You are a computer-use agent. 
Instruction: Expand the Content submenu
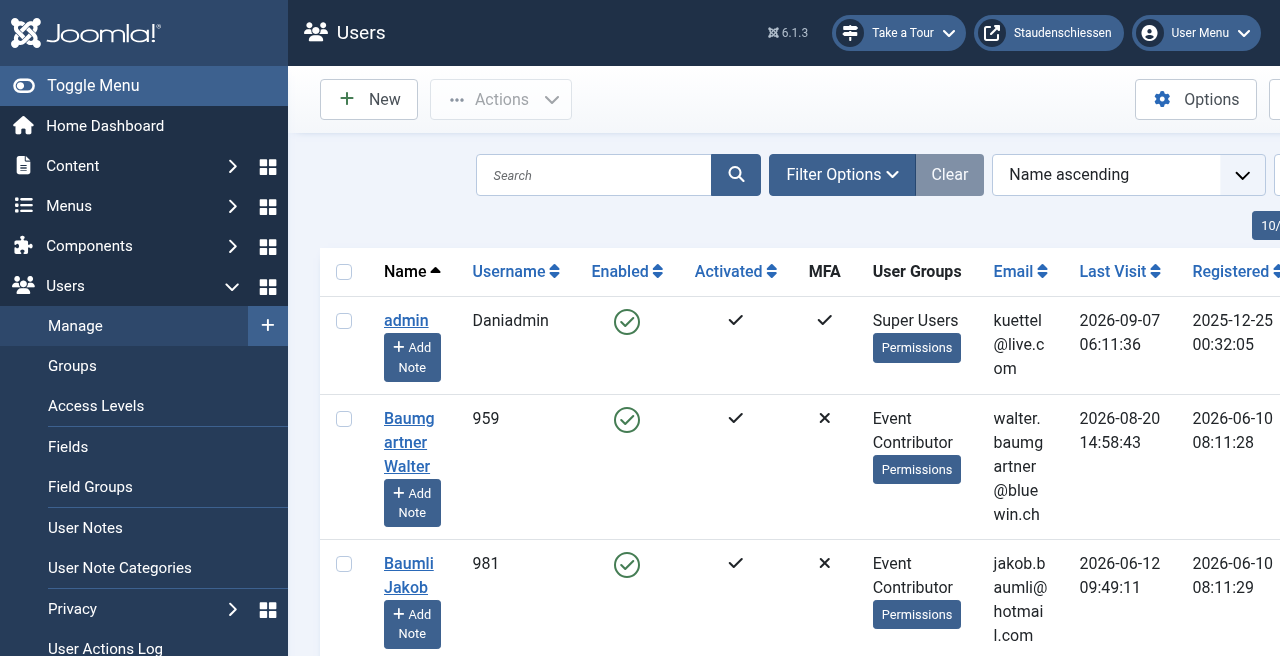pos(232,166)
